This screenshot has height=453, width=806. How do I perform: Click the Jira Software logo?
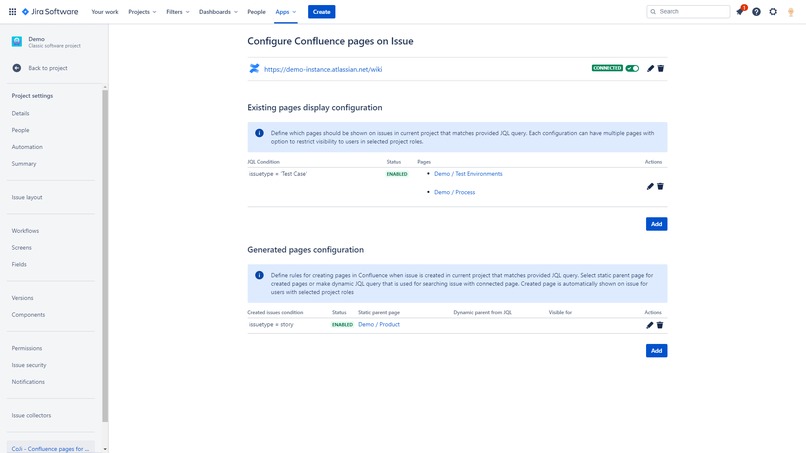tap(50, 11)
